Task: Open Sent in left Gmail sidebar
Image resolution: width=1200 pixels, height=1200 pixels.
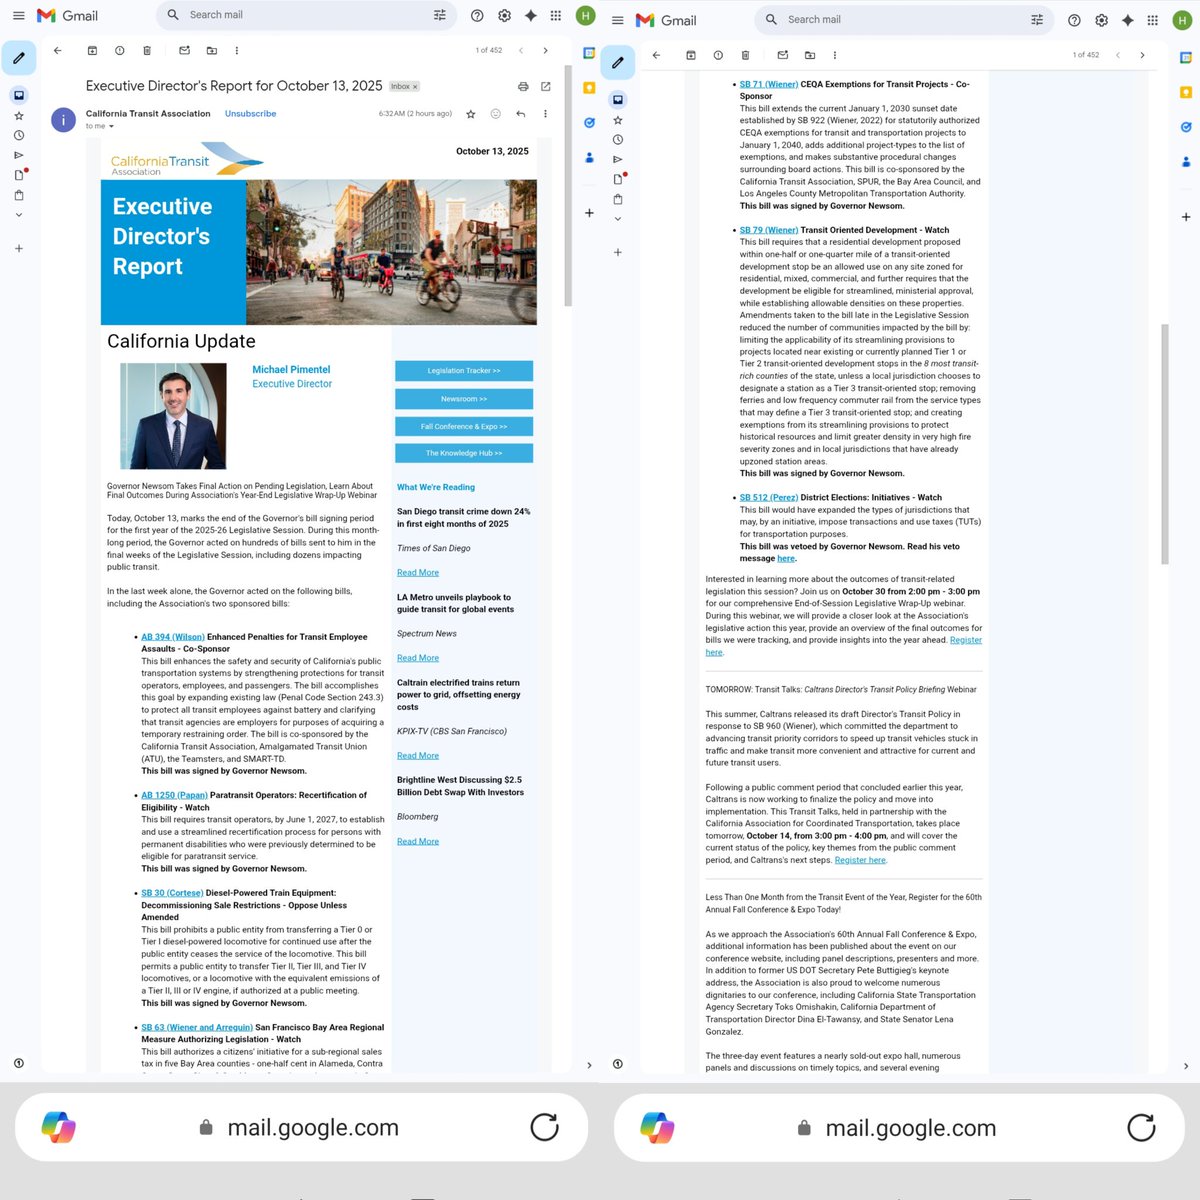Action: (x=18, y=155)
